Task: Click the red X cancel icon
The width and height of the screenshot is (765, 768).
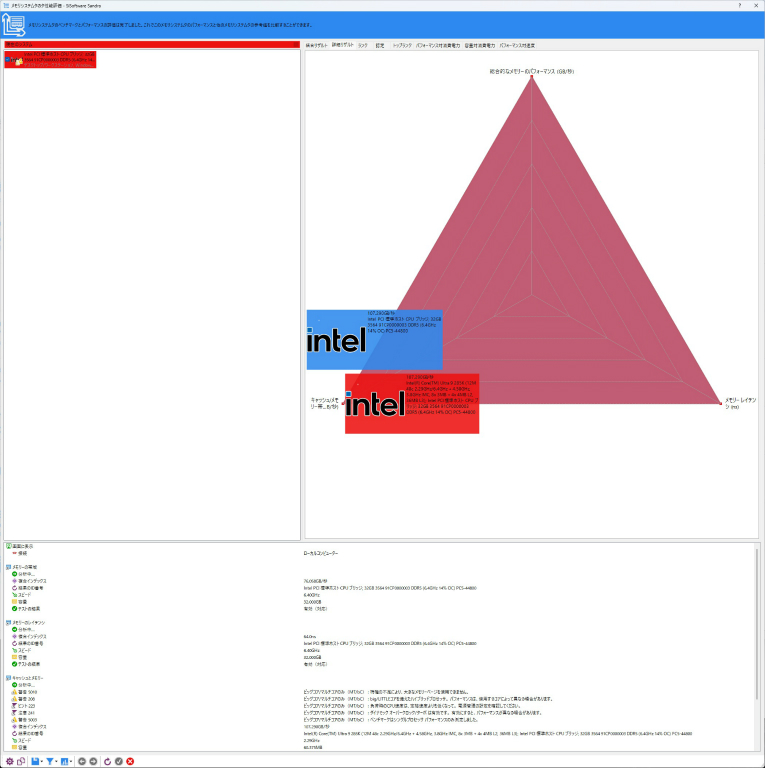Action: tap(130, 761)
